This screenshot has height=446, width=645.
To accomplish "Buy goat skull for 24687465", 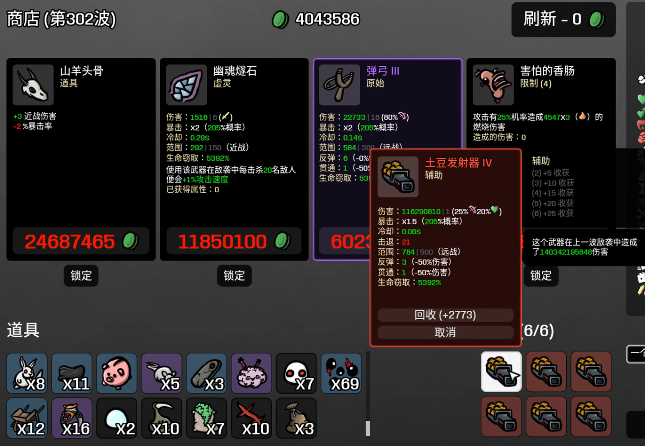I will [81, 241].
